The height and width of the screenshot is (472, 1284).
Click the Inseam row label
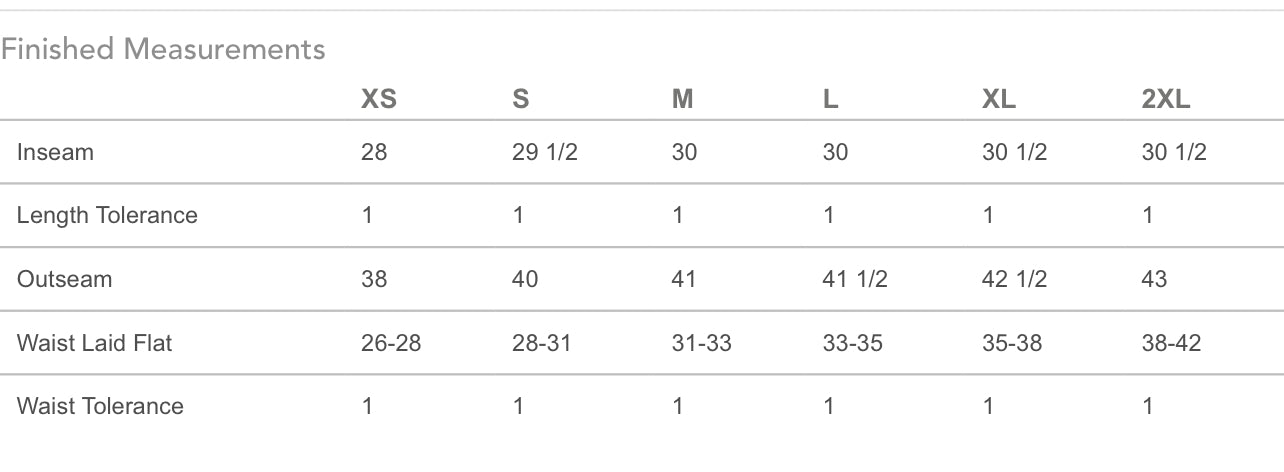pyautogui.click(x=55, y=152)
